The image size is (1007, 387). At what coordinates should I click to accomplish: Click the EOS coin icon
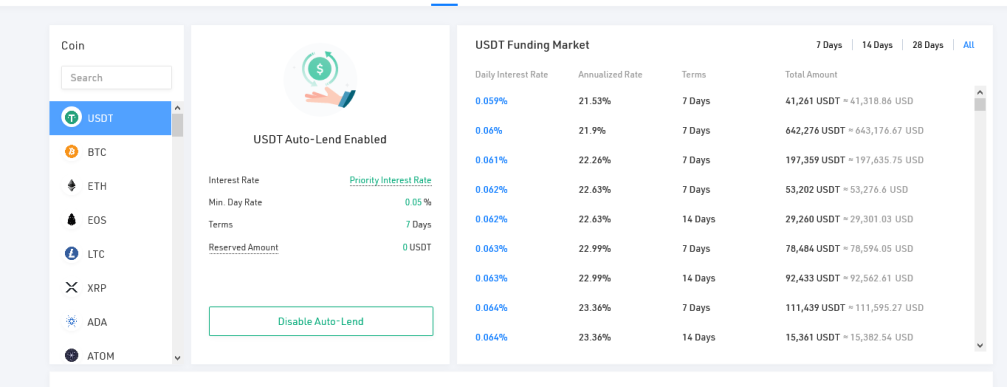[x=71, y=220]
